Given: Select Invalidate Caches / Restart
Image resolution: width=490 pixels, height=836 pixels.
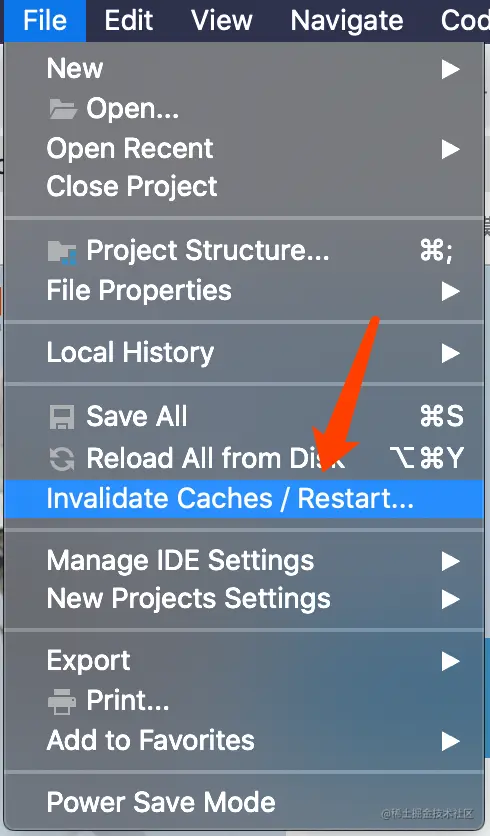Looking at the screenshot, I should coord(244,499).
